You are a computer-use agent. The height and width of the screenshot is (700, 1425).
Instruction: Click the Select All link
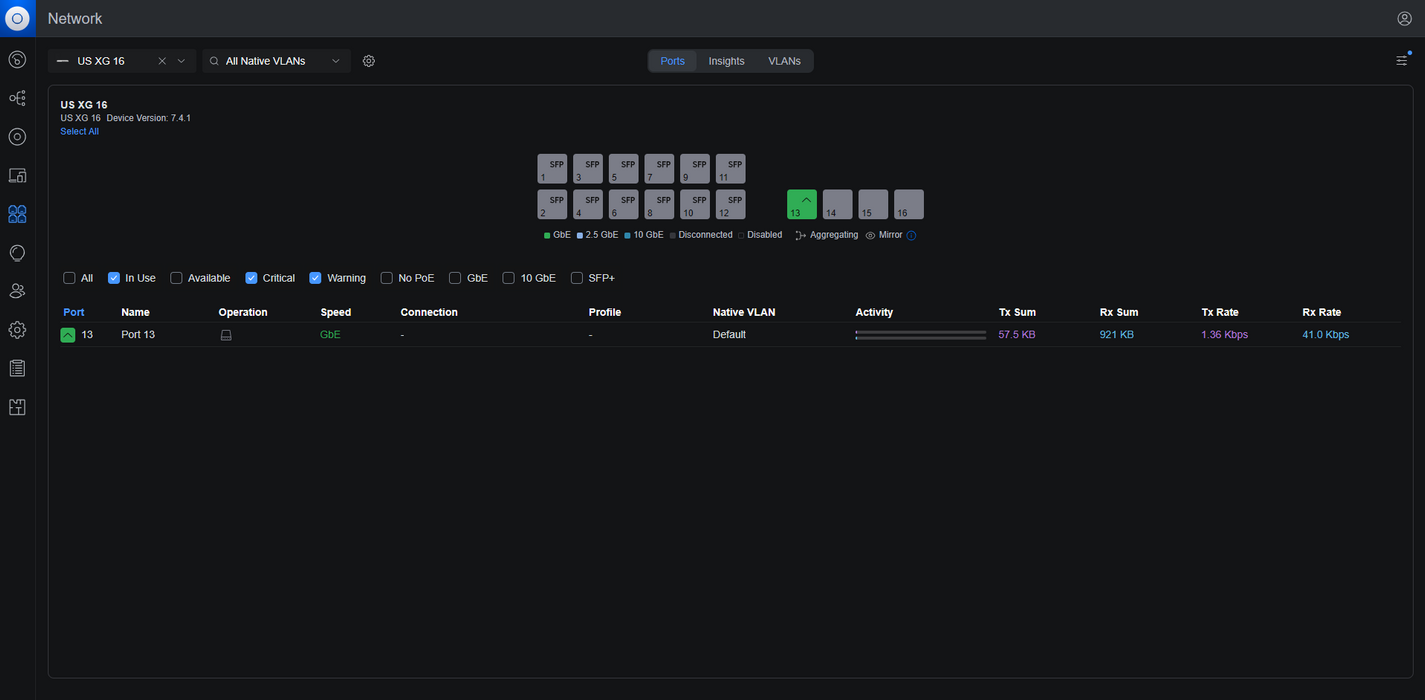pyautogui.click(x=79, y=132)
